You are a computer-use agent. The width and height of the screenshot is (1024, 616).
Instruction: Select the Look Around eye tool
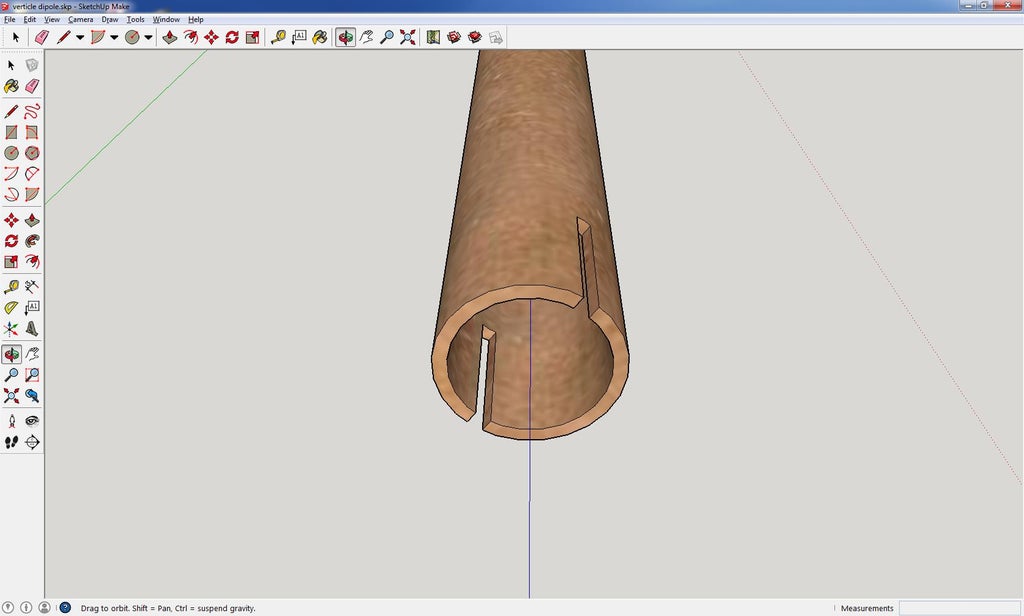[x=32, y=421]
